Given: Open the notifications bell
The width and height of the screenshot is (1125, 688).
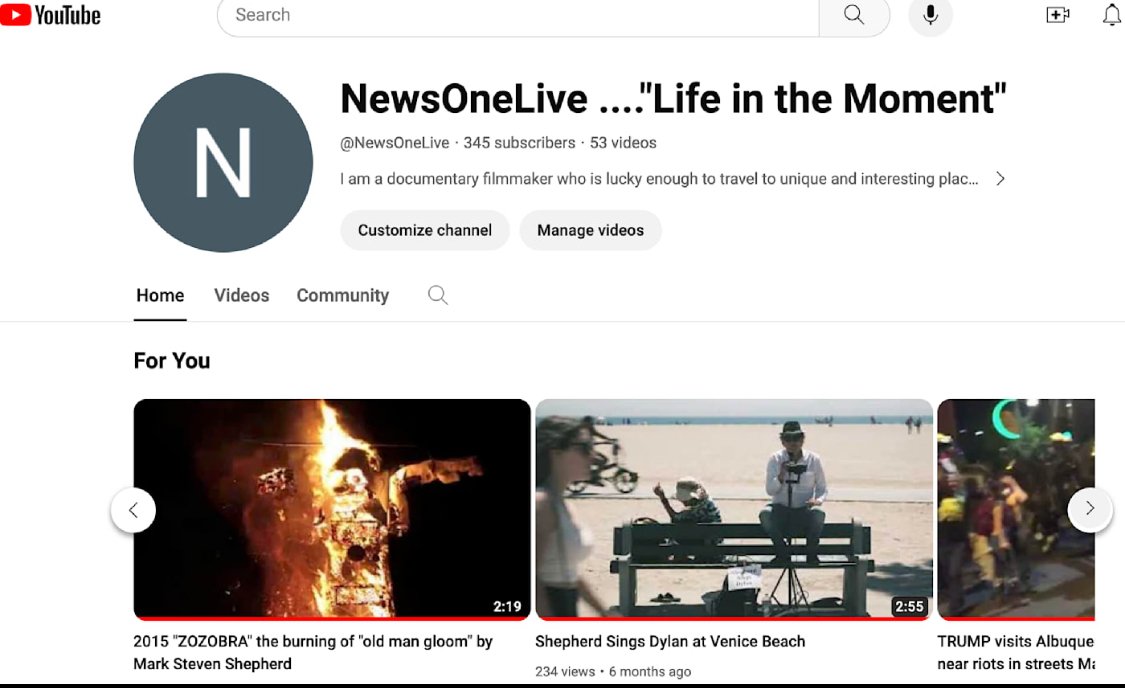Looking at the screenshot, I should tap(1112, 15).
